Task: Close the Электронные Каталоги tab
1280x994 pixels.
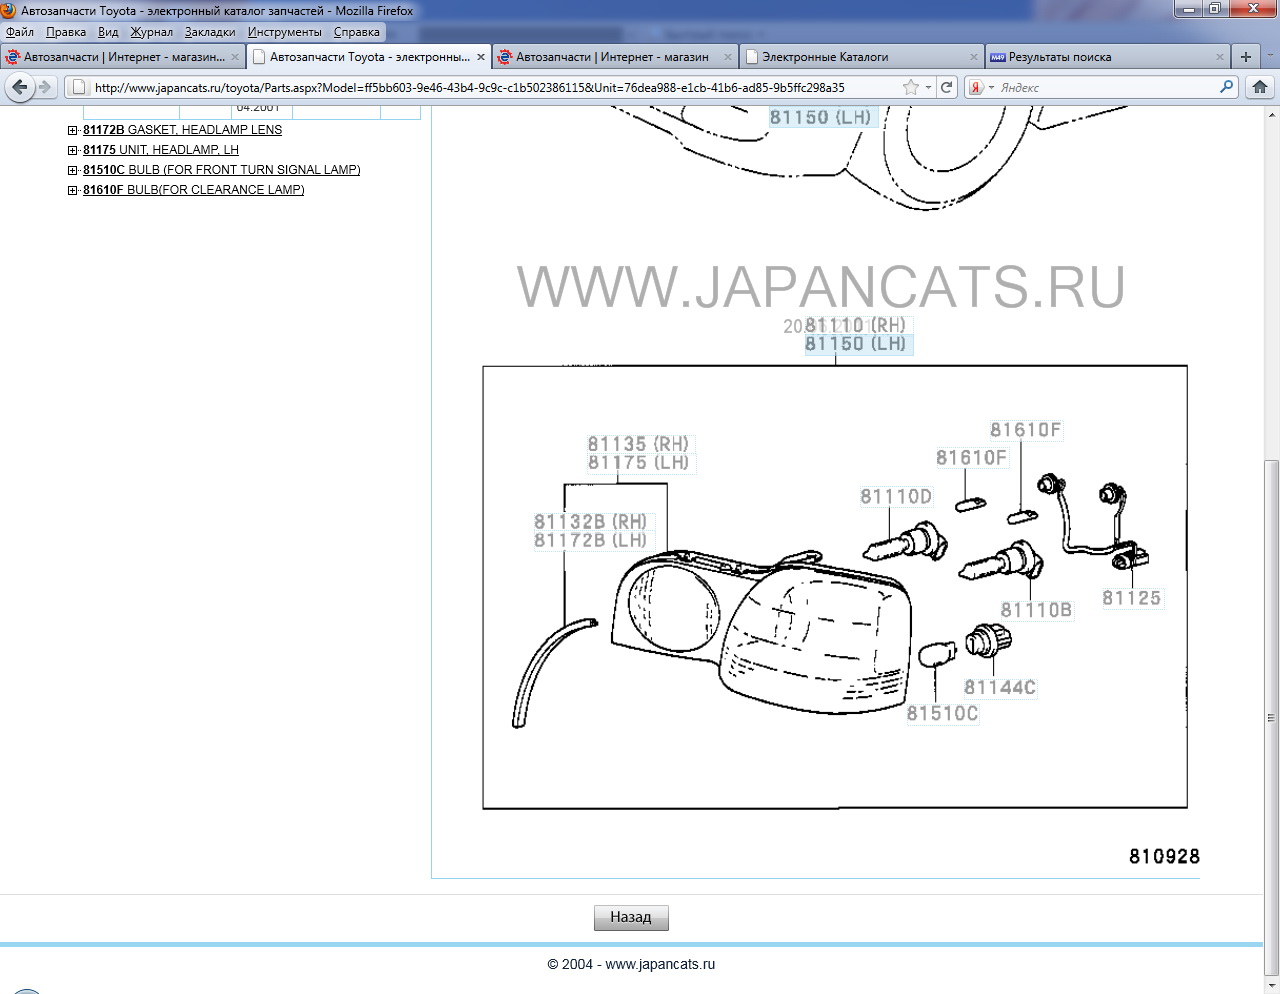Action: click(x=973, y=57)
